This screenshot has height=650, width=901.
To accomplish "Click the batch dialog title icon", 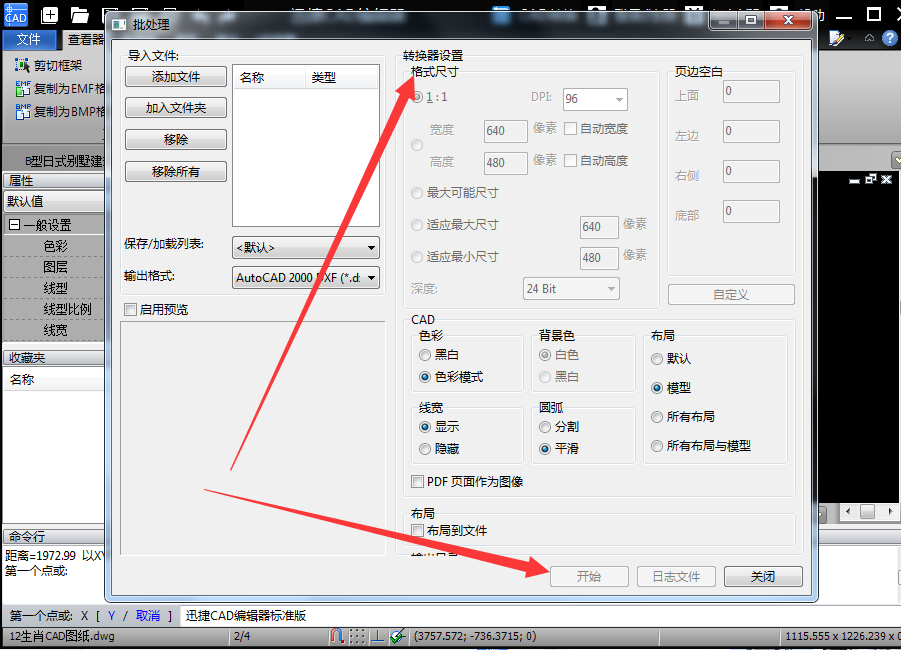I will pyautogui.click(x=119, y=25).
